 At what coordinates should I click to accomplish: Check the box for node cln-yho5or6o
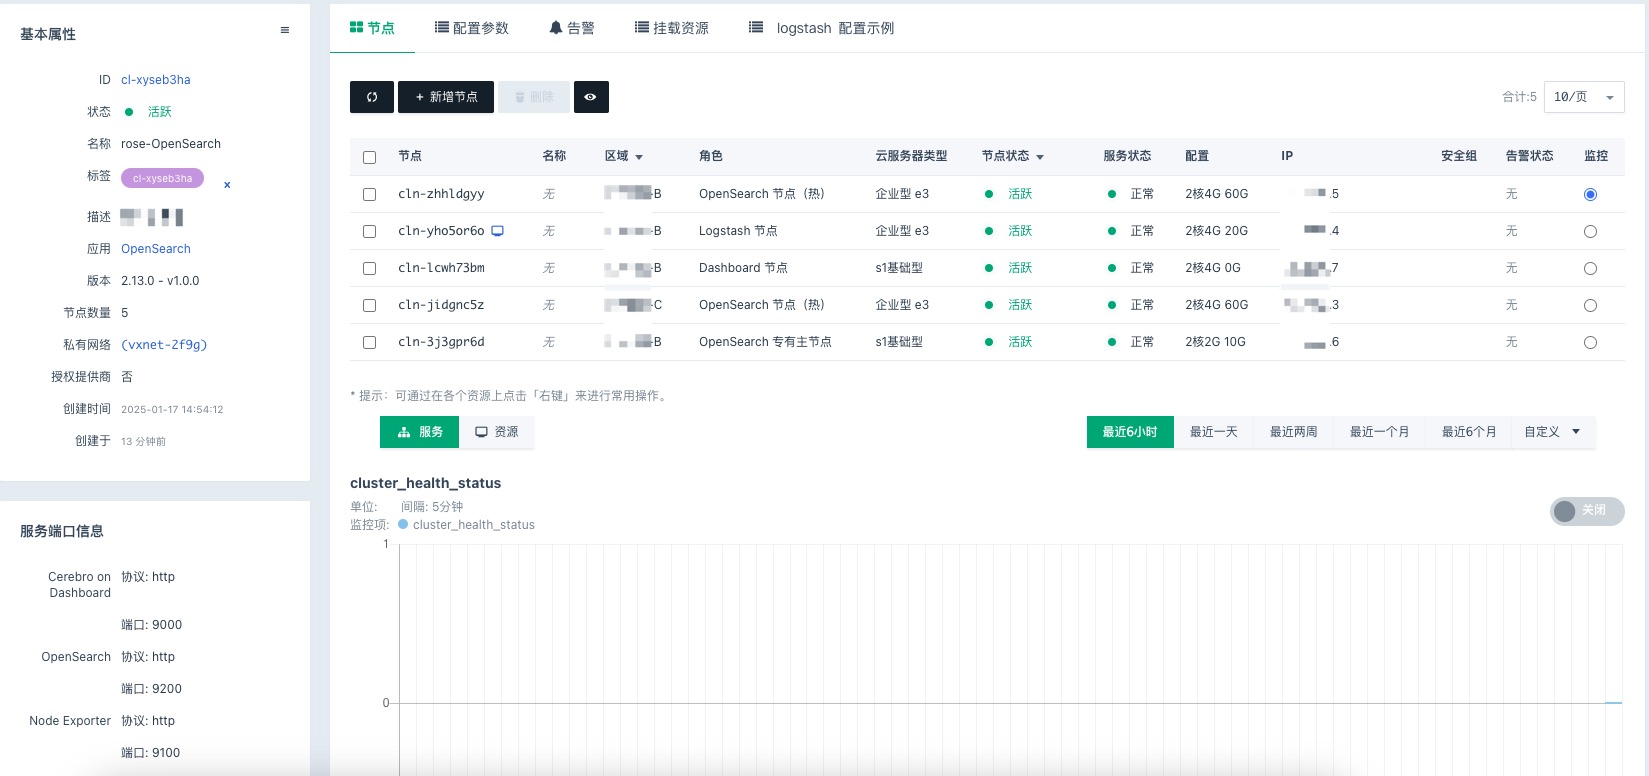tap(369, 231)
